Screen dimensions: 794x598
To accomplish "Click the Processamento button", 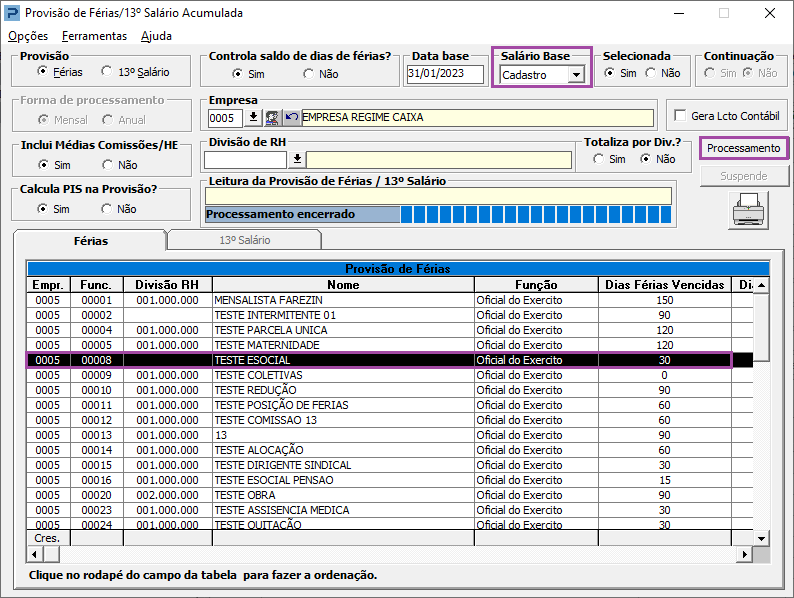I will coord(743,148).
